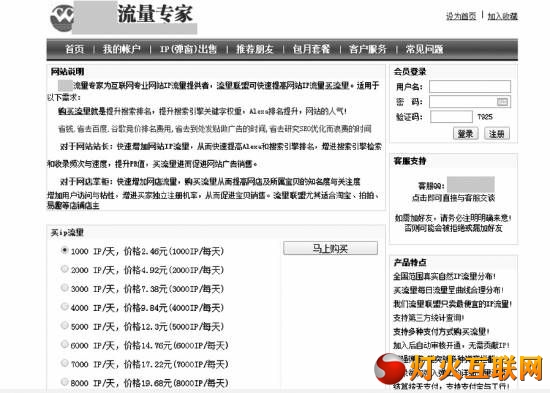The height and width of the screenshot is (393, 550).
Task: Click the 登录 login button
Action: 465,134
